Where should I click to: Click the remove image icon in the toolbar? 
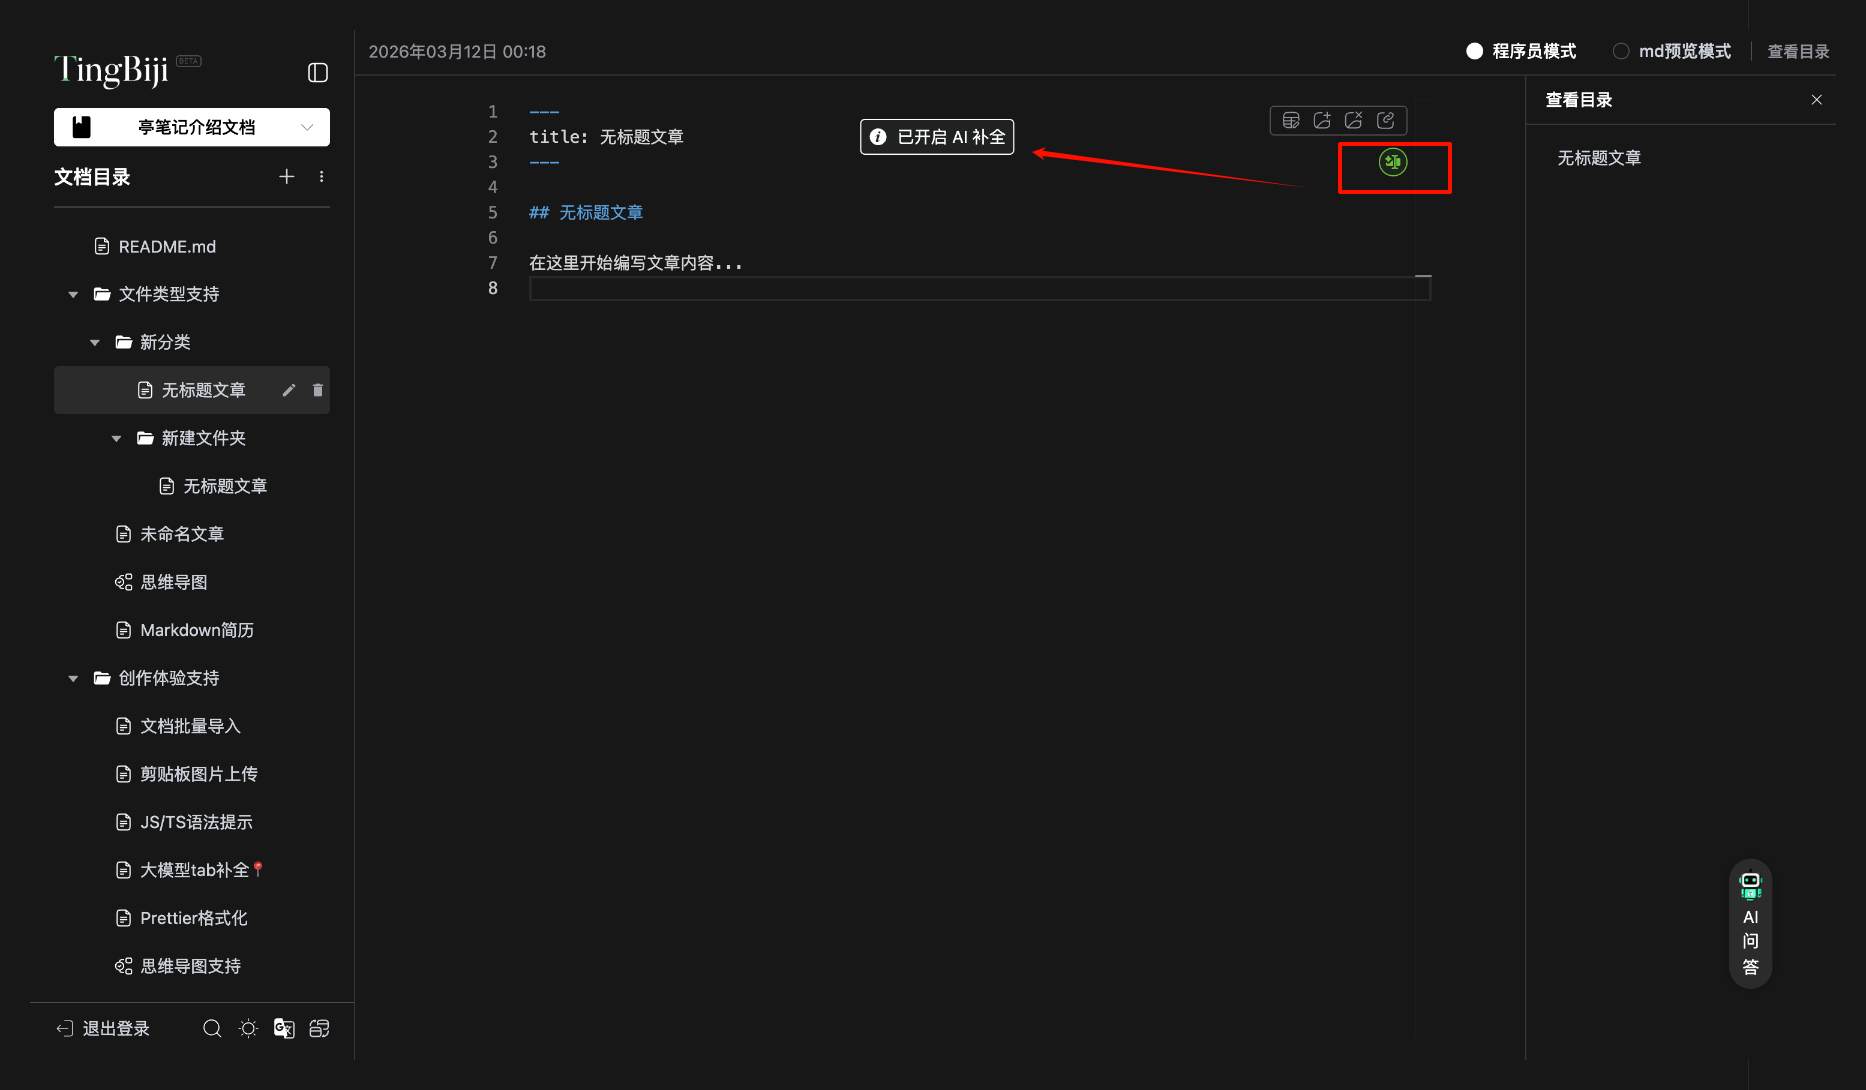(x=1354, y=120)
